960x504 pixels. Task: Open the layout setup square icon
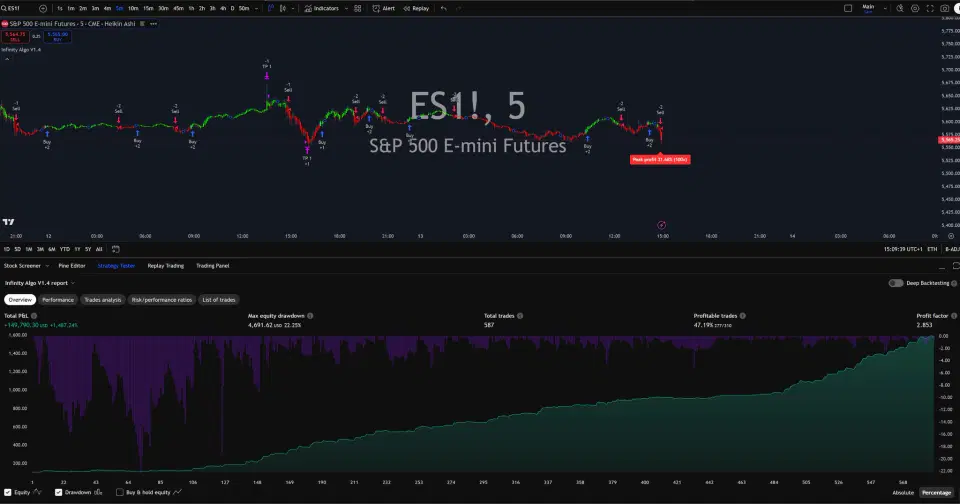[x=848, y=9]
